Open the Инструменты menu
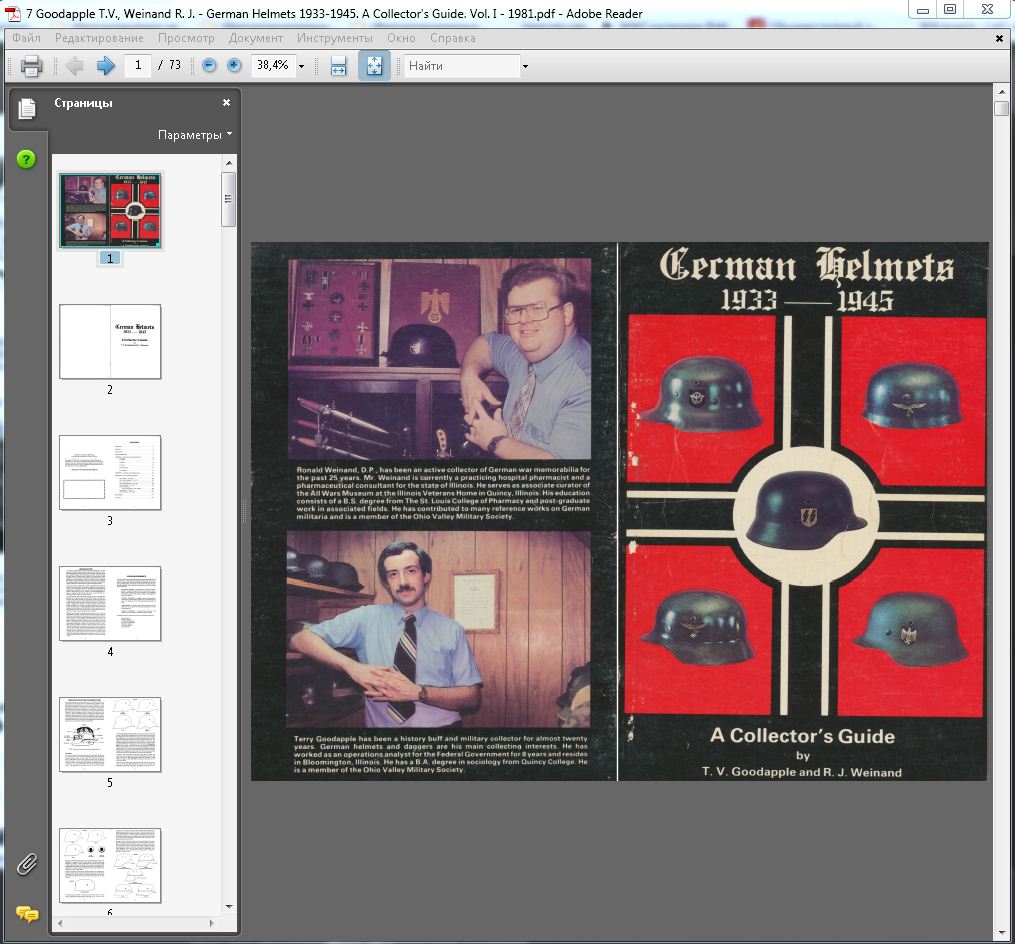The width and height of the screenshot is (1015, 944). 335,38
